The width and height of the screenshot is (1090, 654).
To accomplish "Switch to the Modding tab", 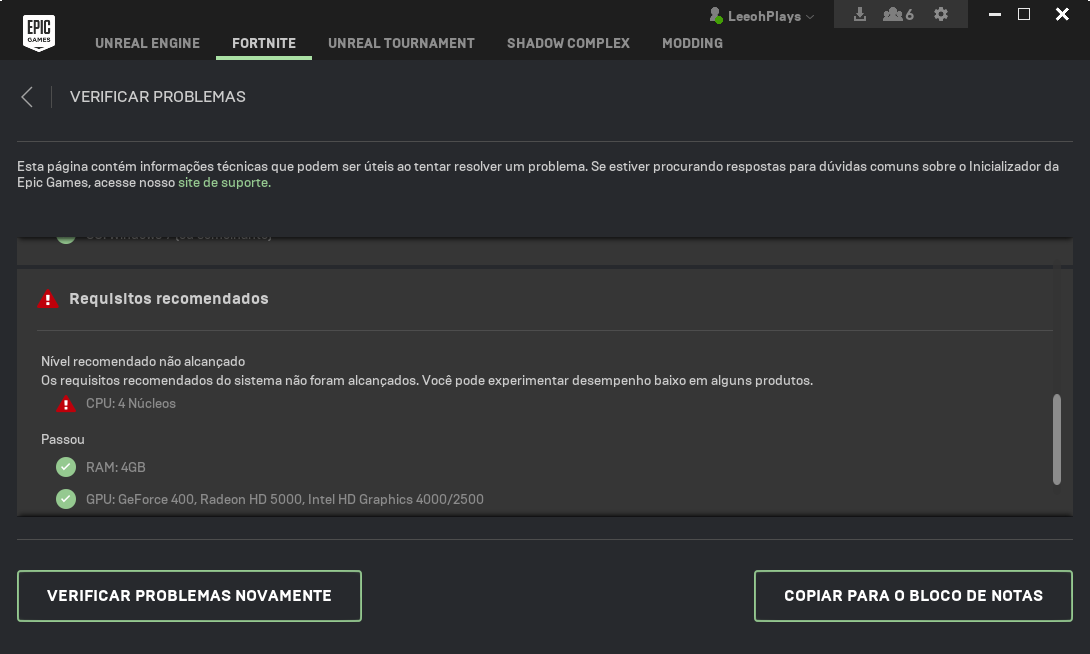I will click(692, 43).
